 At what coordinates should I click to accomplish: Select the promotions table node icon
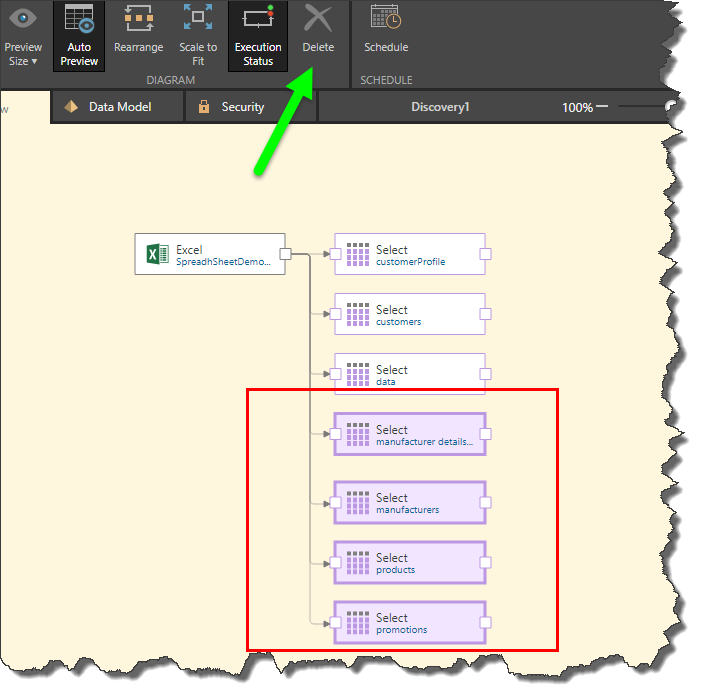tap(358, 623)
